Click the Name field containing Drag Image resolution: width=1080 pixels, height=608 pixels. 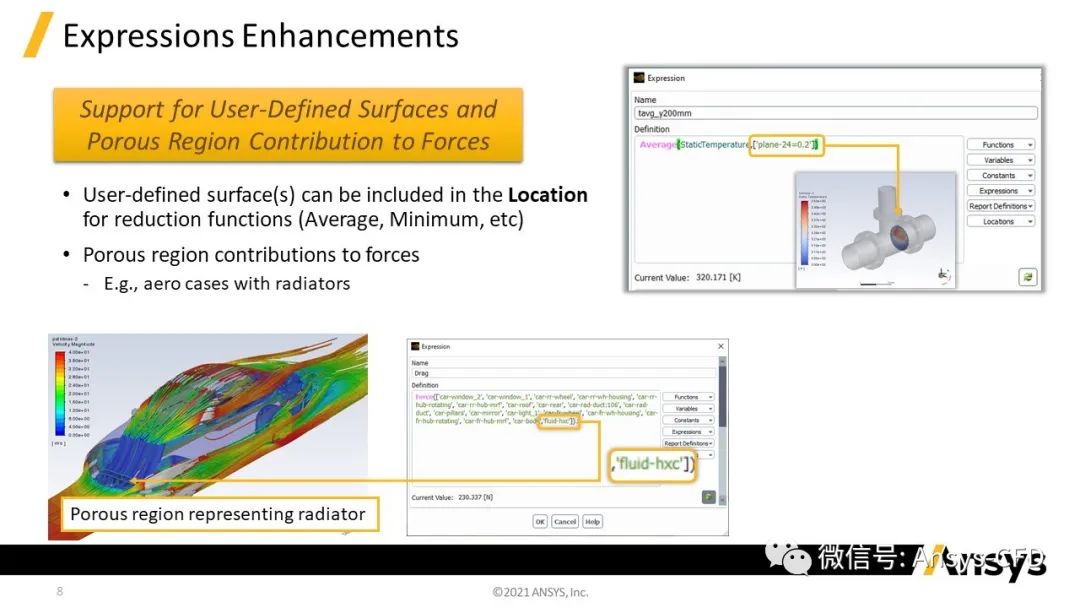(x=564, y=373)
